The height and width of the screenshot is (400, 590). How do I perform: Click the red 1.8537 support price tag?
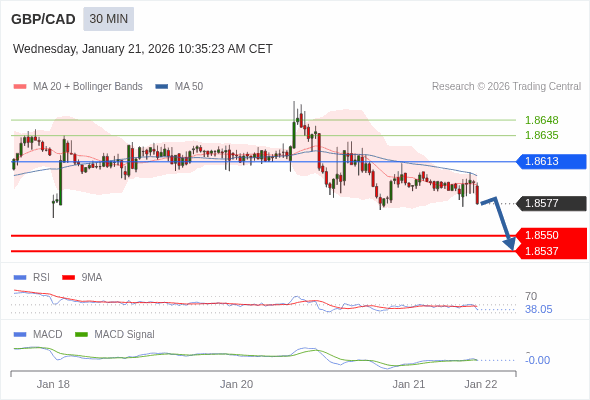click(551, 251)
